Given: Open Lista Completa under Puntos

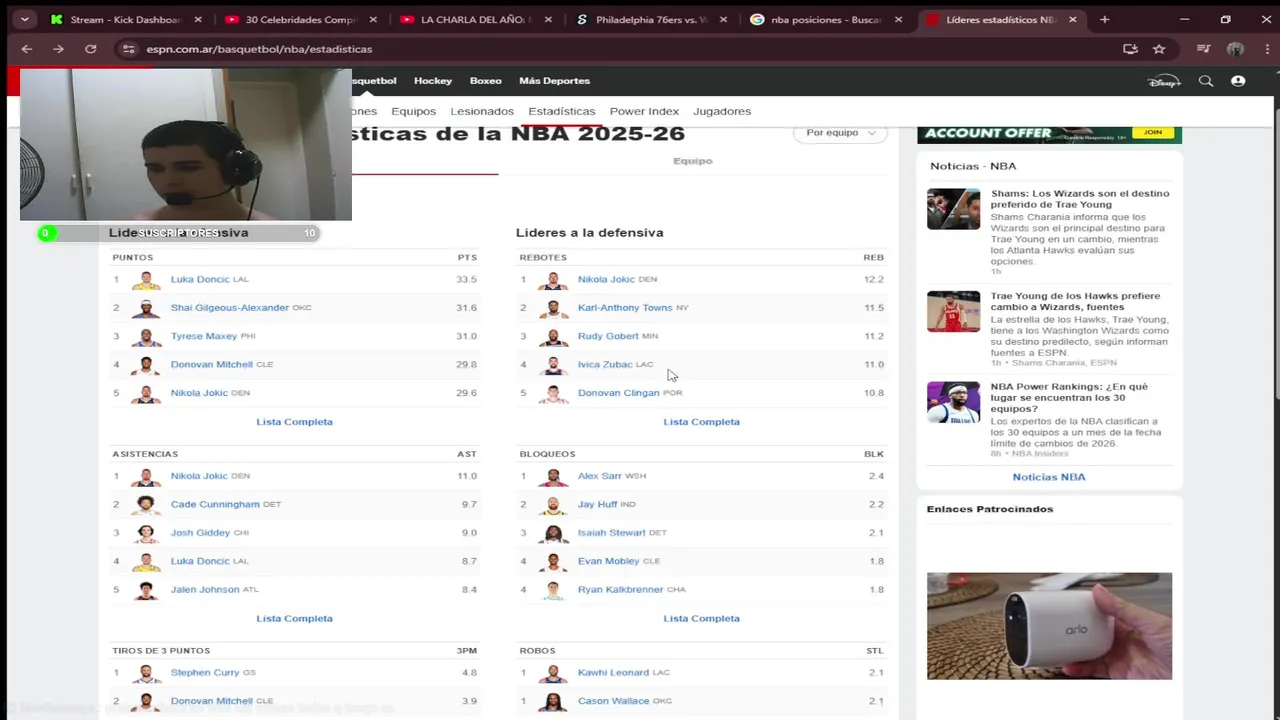Looking at the screenshot, I should coord(294,422).
